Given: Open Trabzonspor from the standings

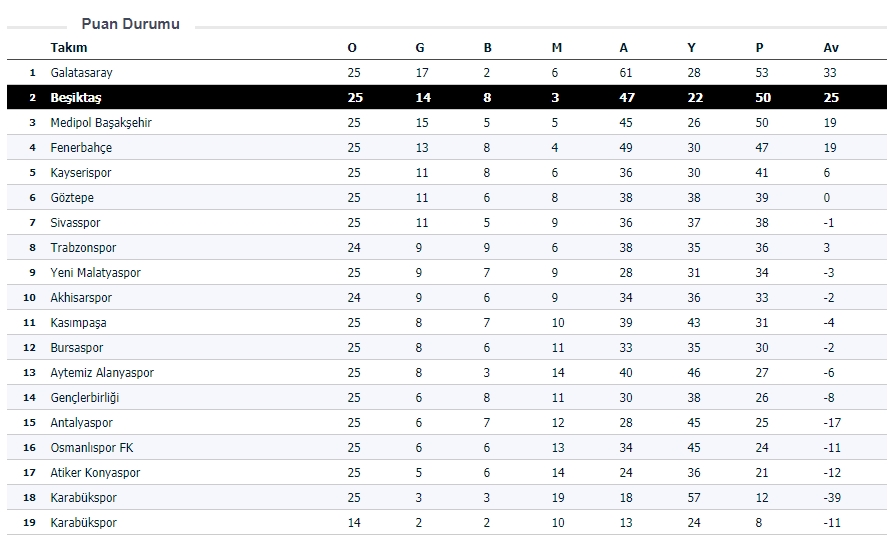Looking at the screenshot, I should click(83, 248).
